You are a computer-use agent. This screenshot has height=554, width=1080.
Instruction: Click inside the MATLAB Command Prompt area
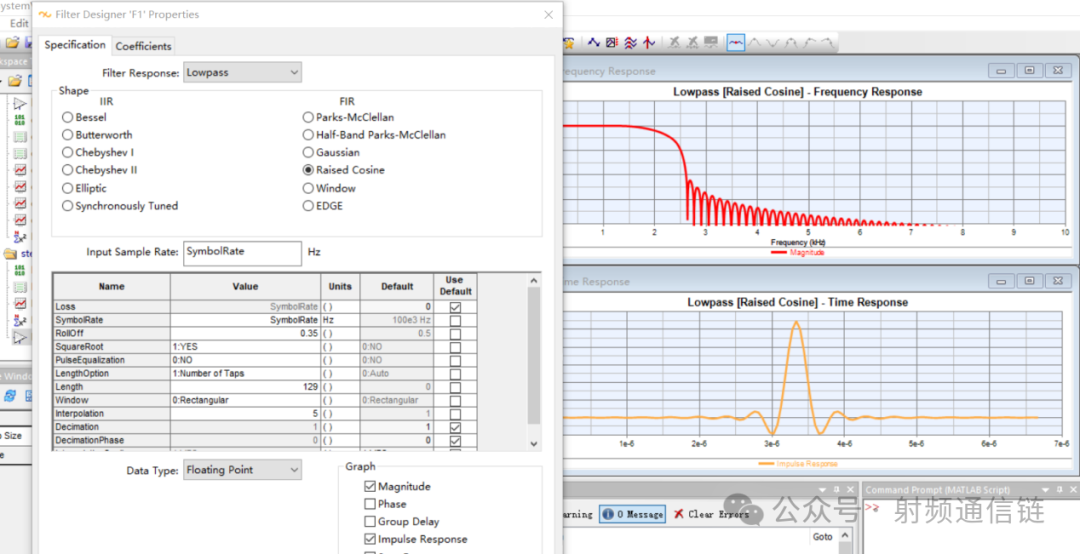coord(971,527)
